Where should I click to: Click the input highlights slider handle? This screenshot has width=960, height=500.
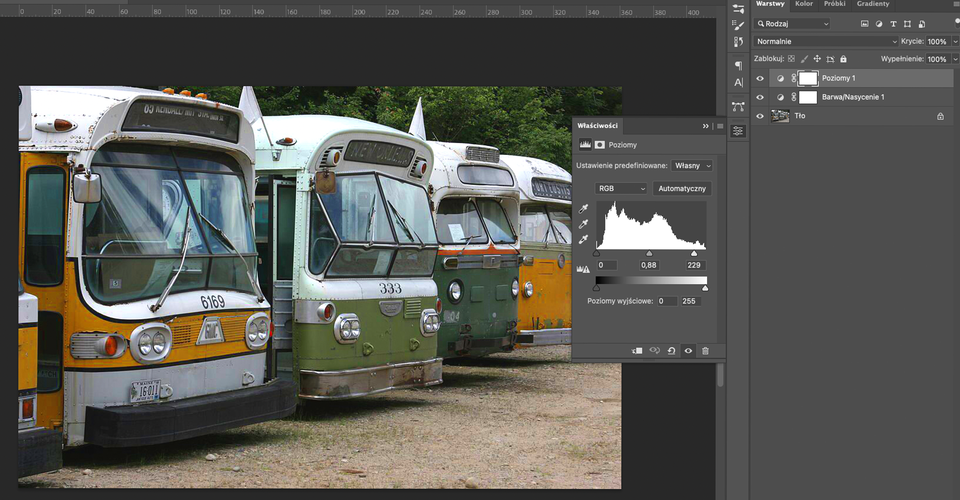click(694, 253)
